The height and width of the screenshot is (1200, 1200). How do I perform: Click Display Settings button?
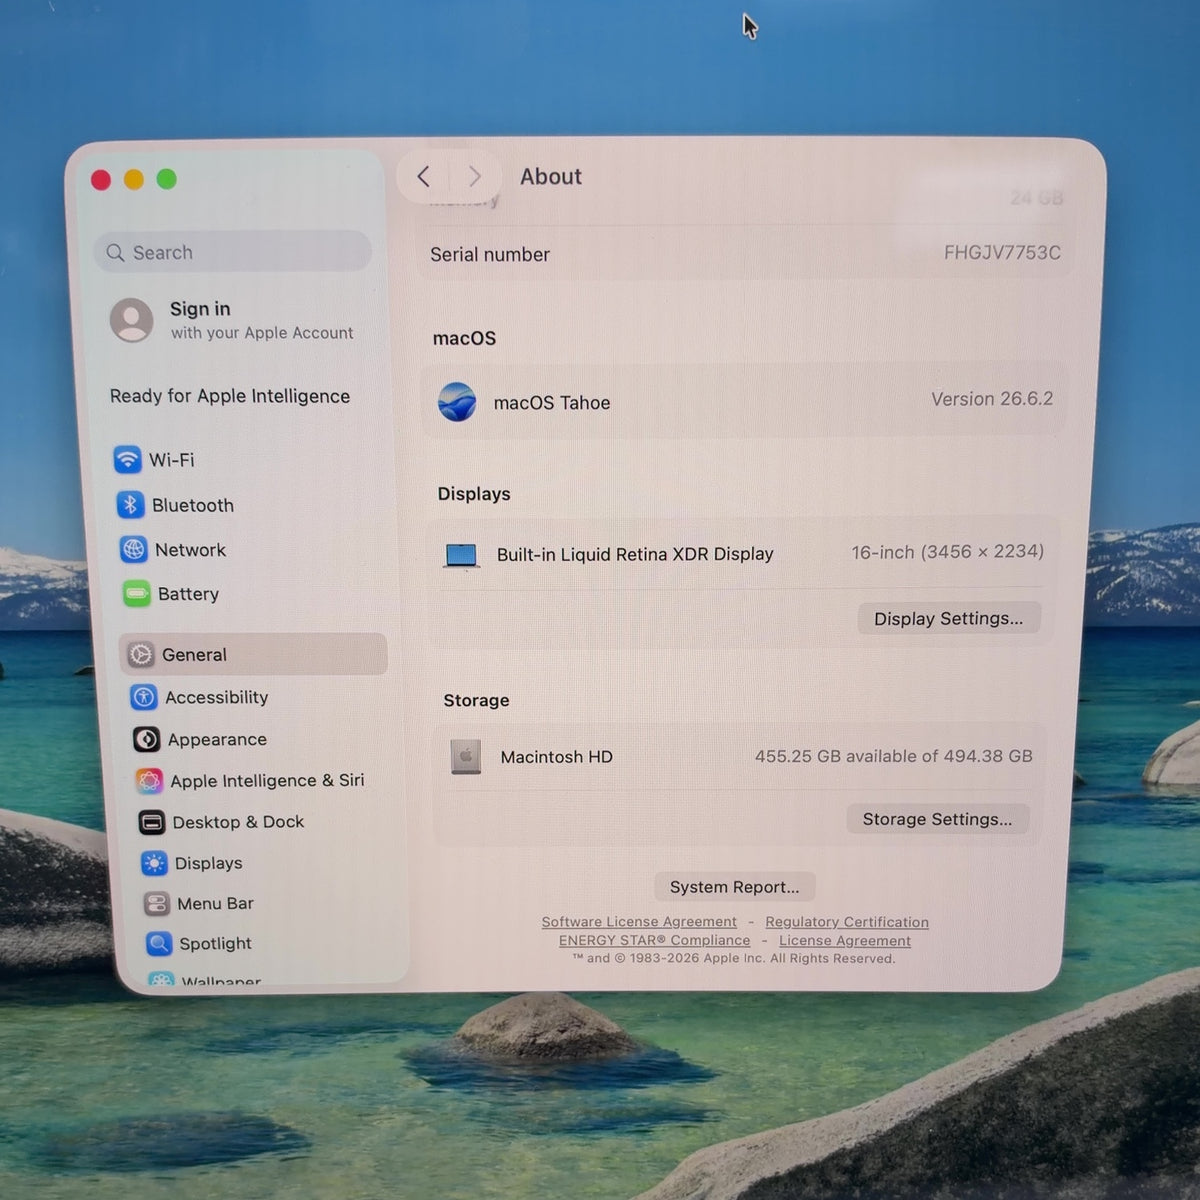[x=948, y=618]
